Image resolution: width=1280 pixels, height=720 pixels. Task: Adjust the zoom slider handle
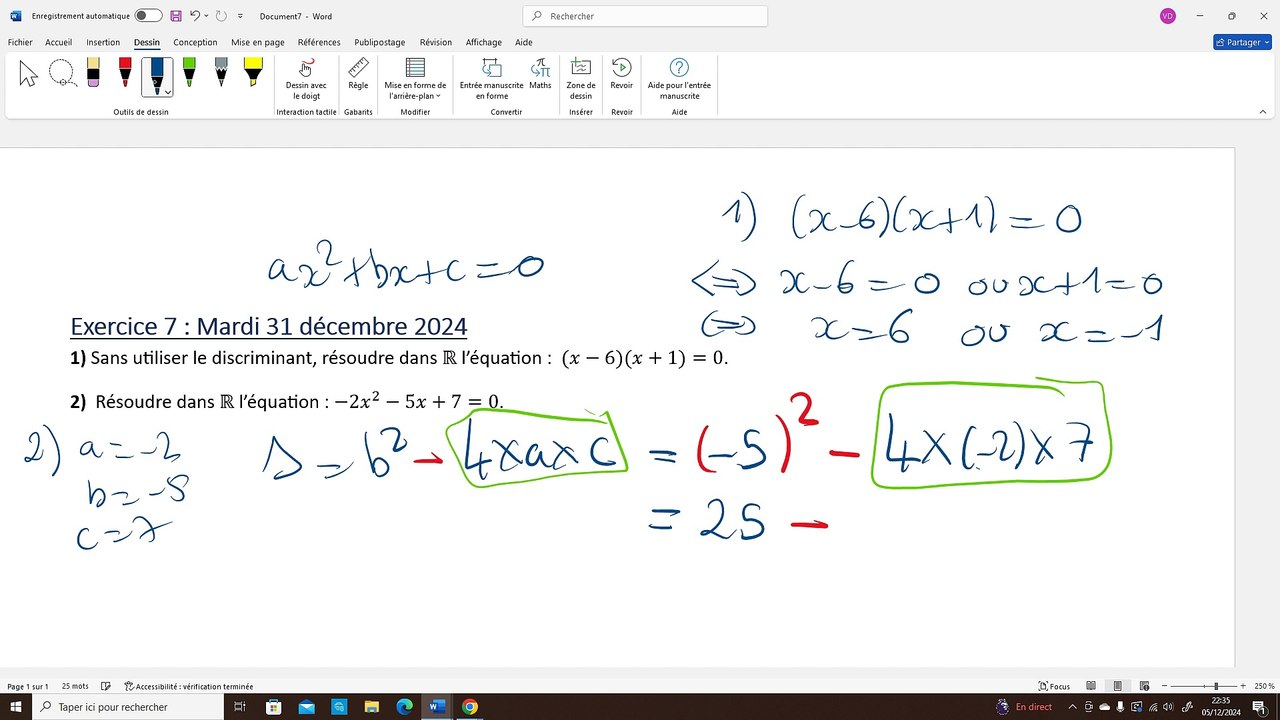(1216, 686)
